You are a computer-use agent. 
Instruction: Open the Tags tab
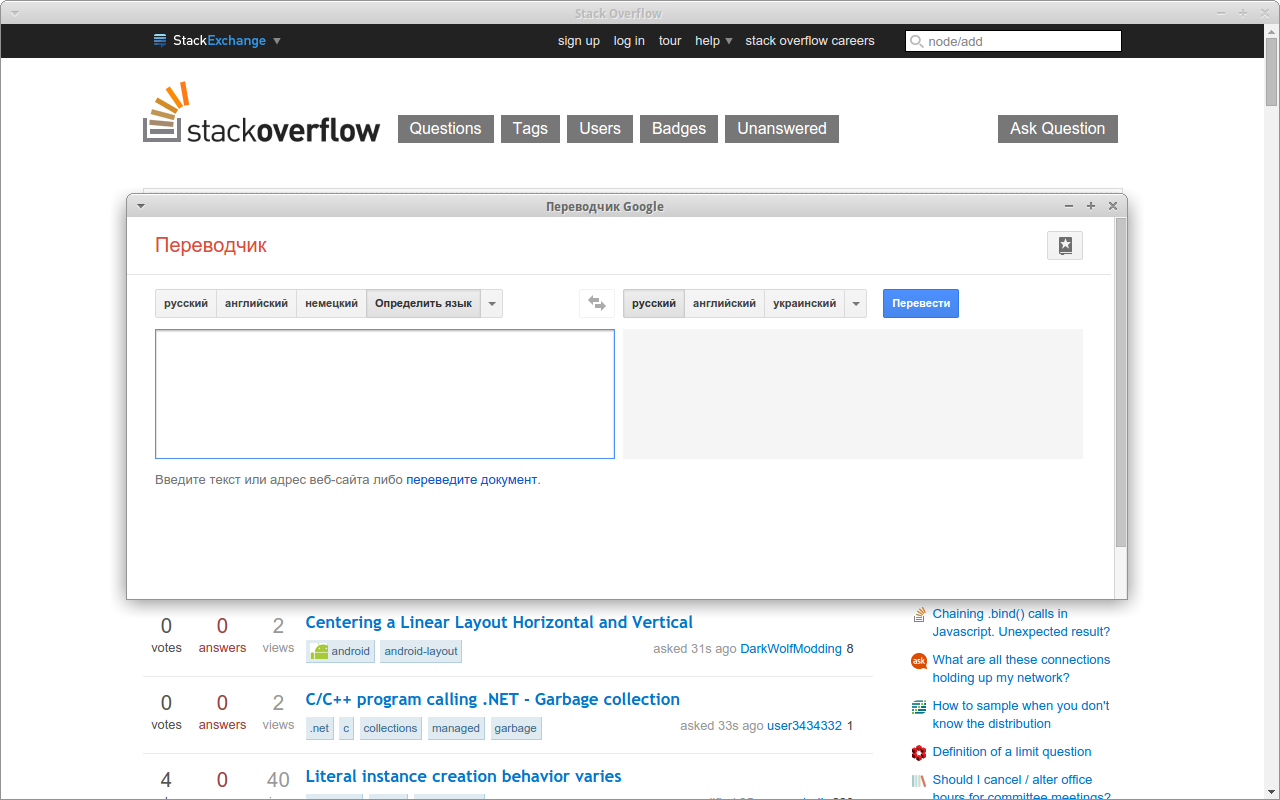[530, 129]
